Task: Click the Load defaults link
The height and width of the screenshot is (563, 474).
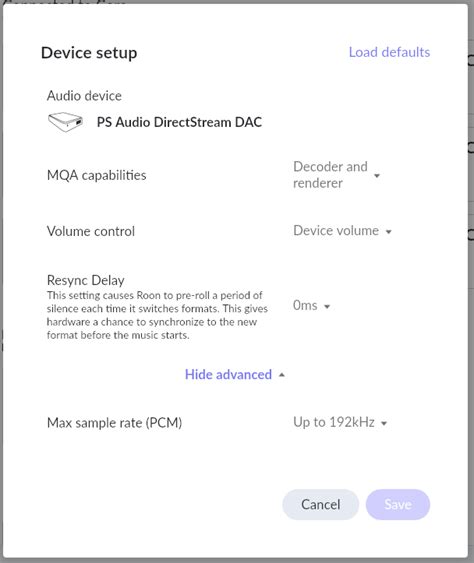Action: pos(389,52)
